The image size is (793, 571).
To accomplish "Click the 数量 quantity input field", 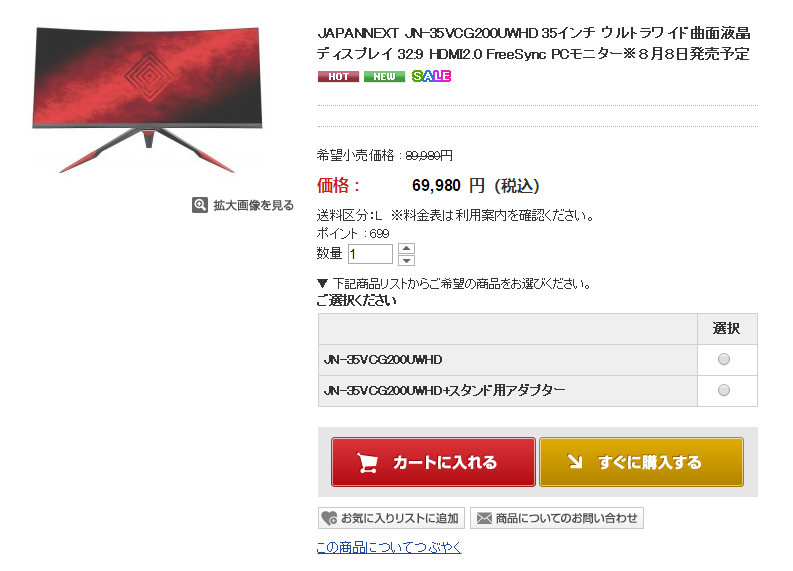I will 370,254.
